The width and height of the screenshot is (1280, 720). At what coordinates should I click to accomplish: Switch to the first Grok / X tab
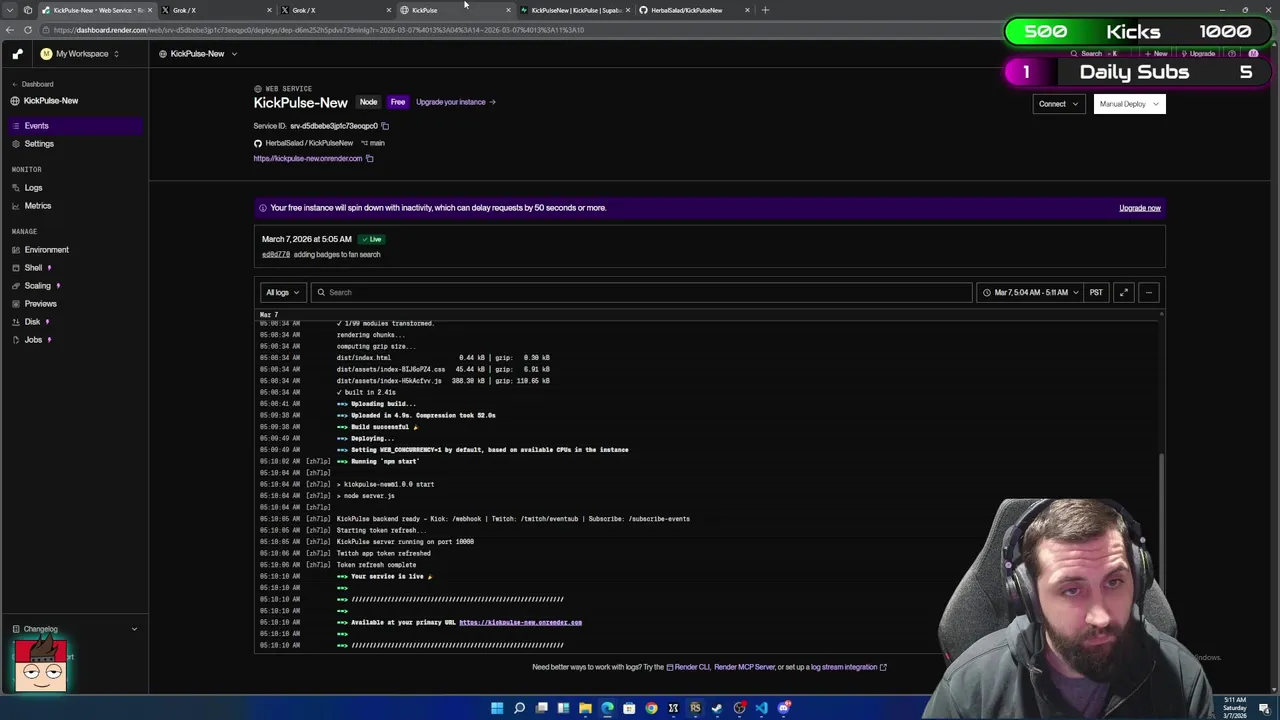pos(215,10)
